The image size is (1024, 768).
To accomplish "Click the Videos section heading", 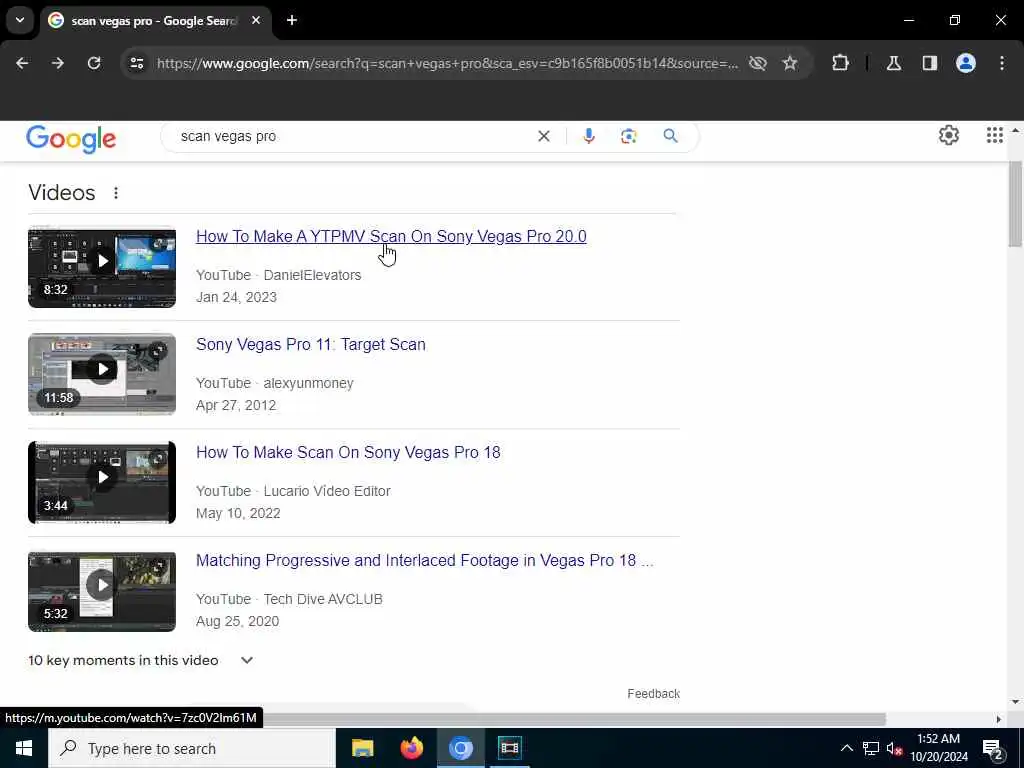I will [61, 193].
